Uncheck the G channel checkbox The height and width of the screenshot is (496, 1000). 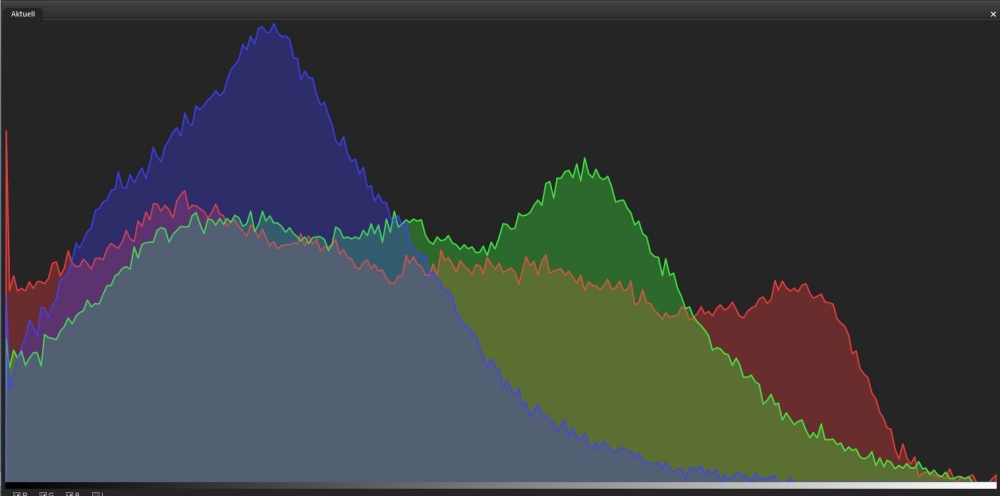click(x=44, y=494)
